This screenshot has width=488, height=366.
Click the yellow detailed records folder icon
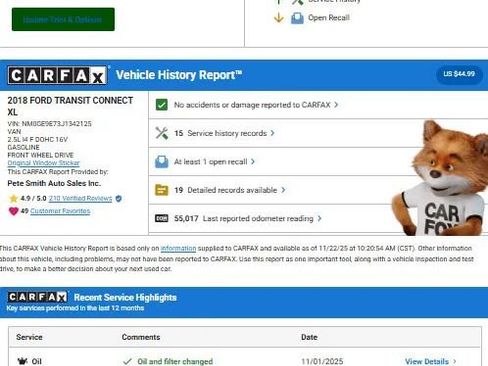tap(162, 190)
